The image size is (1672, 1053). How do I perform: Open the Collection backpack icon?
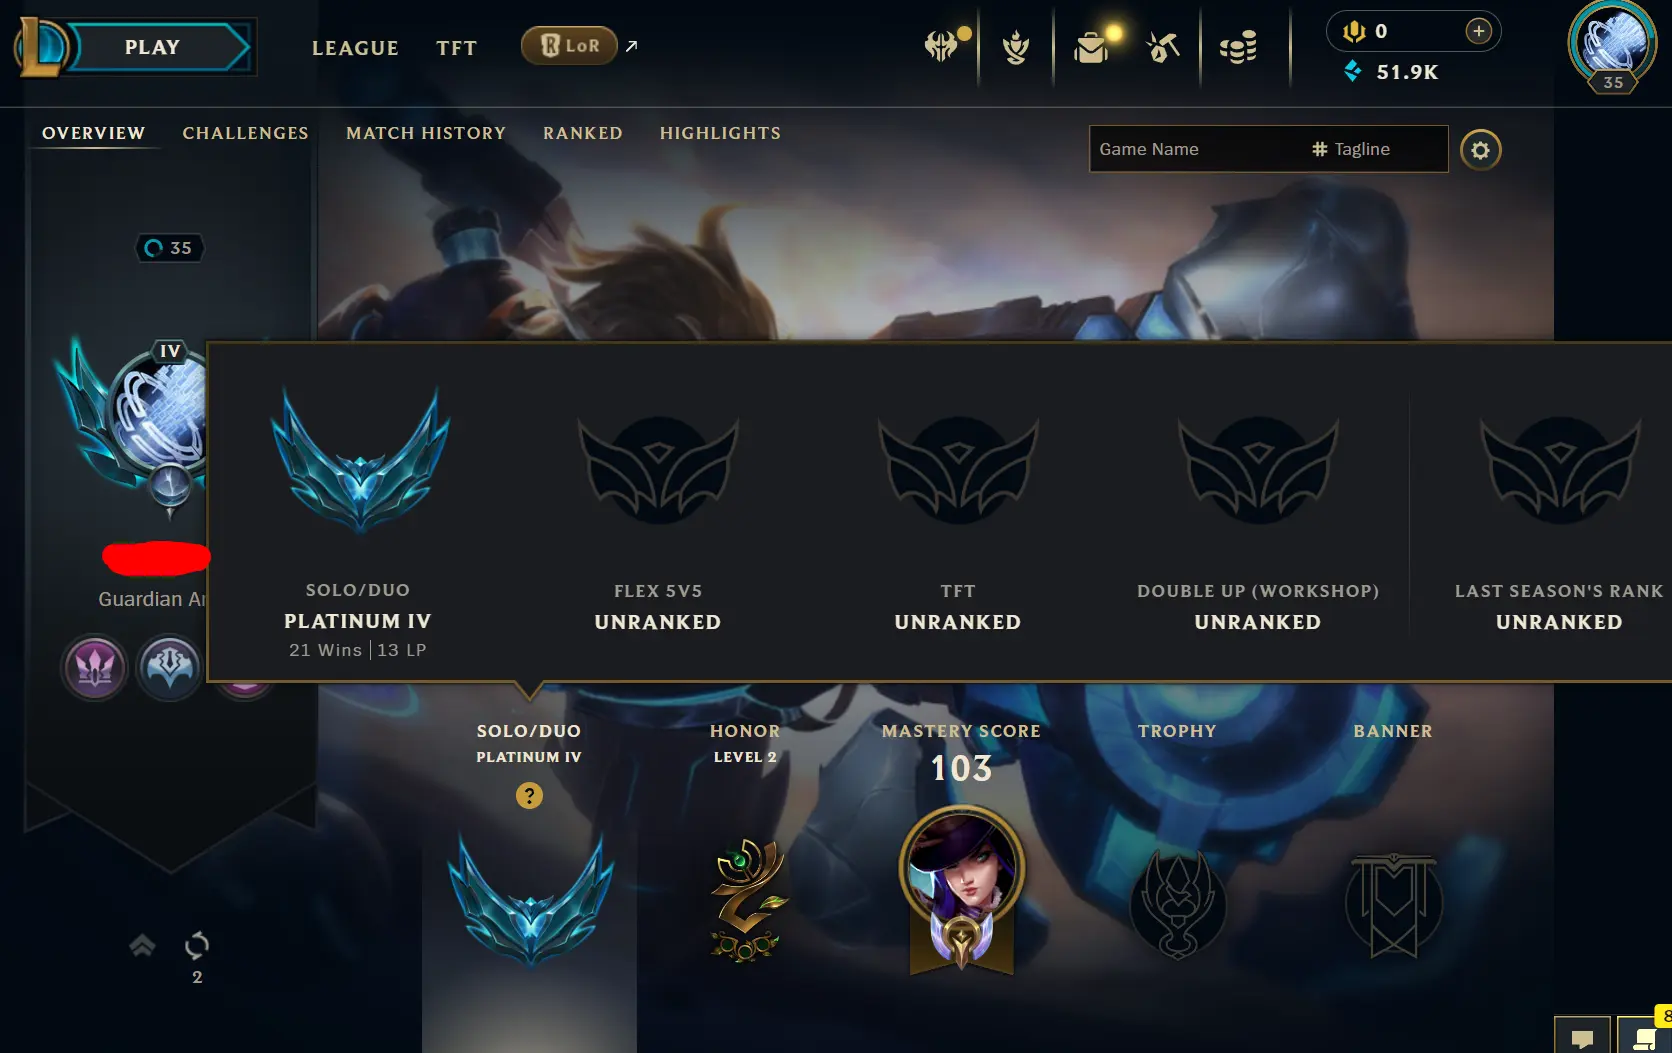click(x=1091, y=47)
